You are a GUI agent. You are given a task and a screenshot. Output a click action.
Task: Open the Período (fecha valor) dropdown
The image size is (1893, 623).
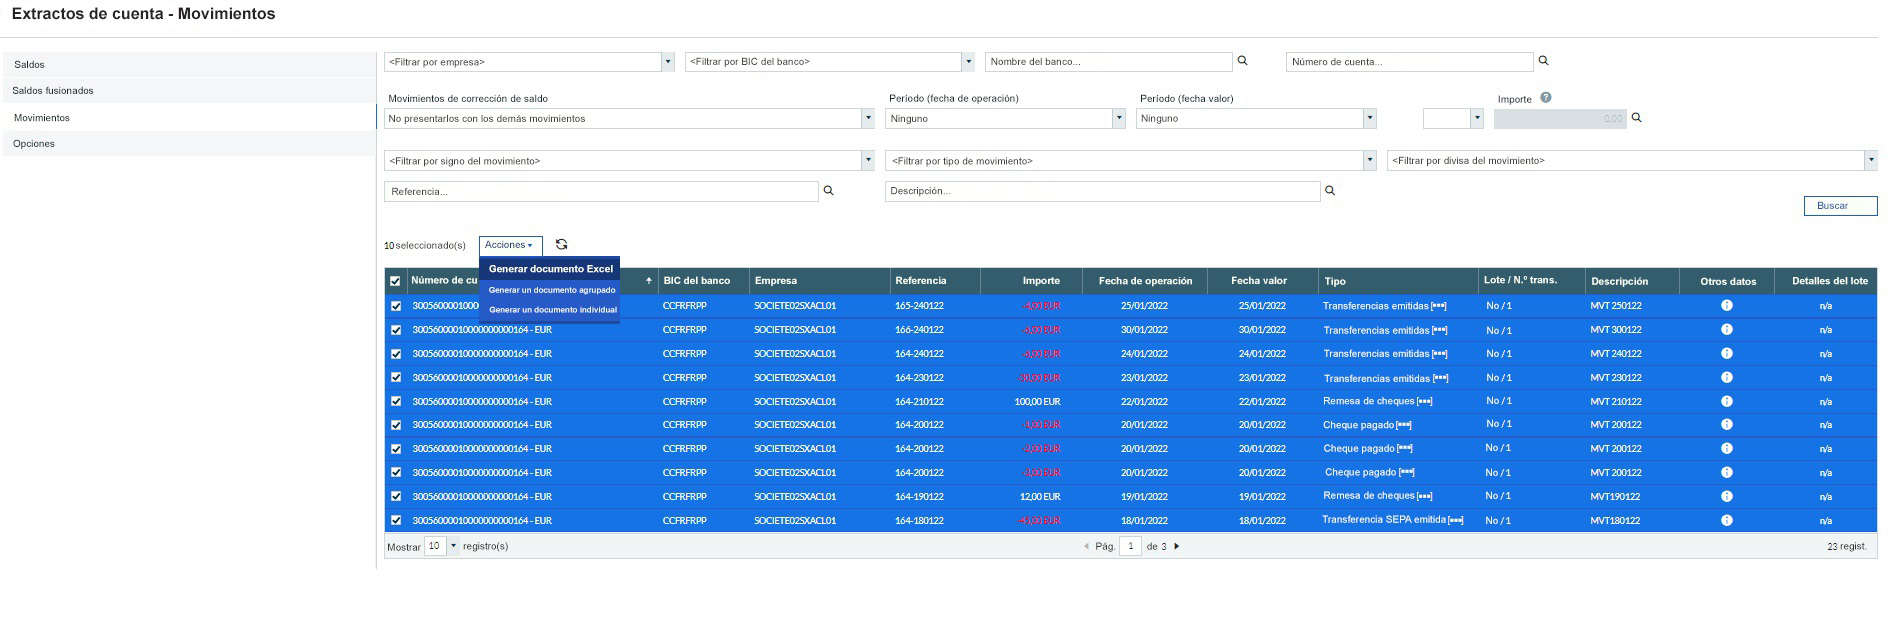coord(1256,119)
